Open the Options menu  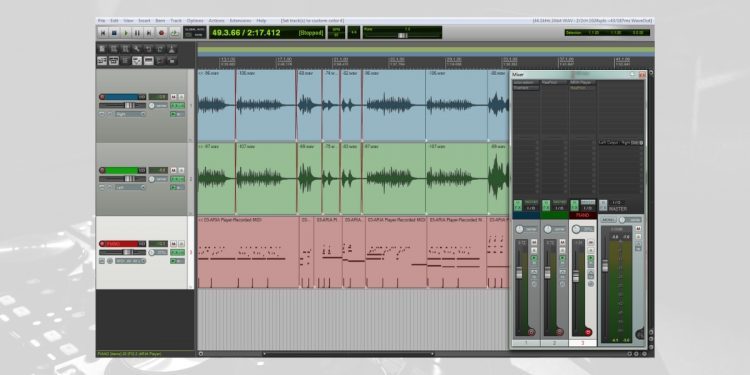pyautogui.click(x=195, y=21)
